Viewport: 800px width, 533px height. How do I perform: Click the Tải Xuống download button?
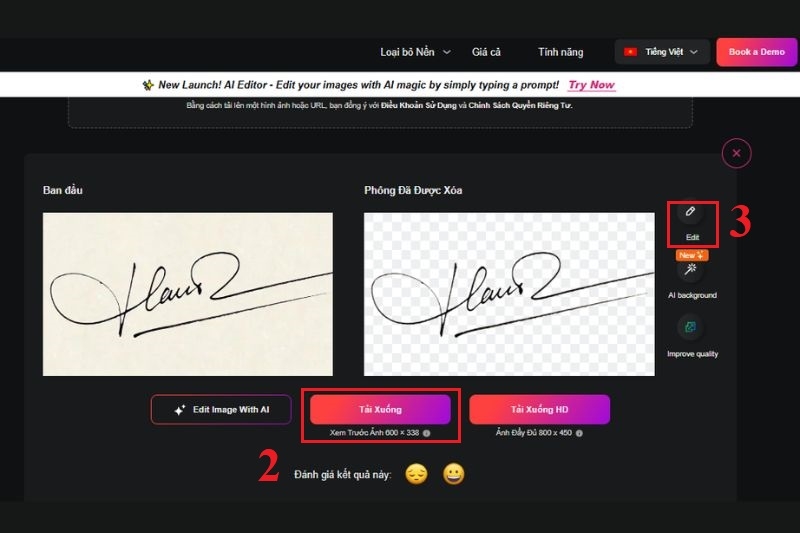pyautogui.click(x=380, y=410)
